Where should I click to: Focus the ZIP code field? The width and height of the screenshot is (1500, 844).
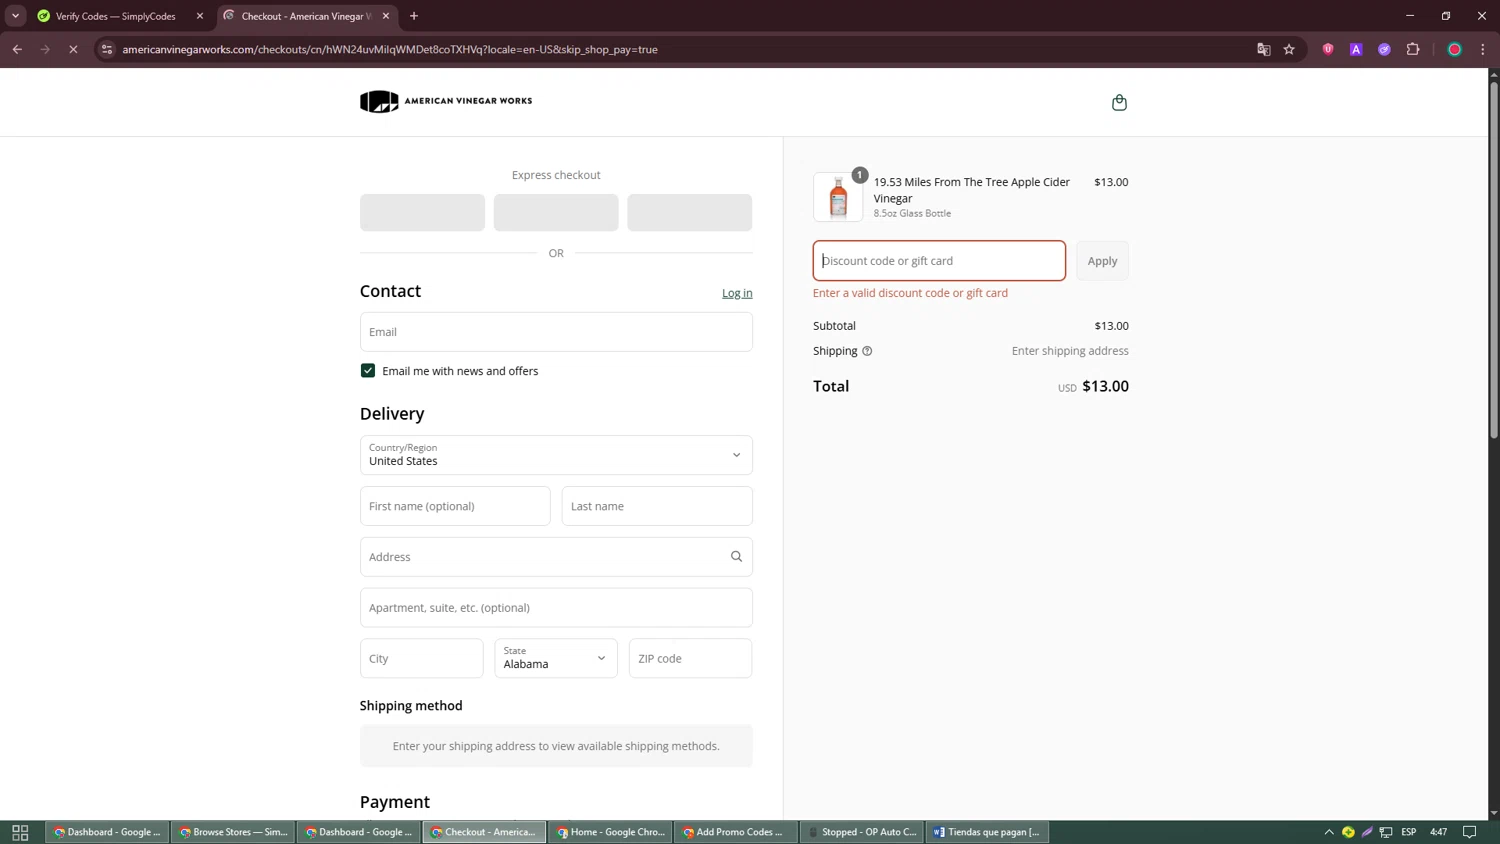690,658
